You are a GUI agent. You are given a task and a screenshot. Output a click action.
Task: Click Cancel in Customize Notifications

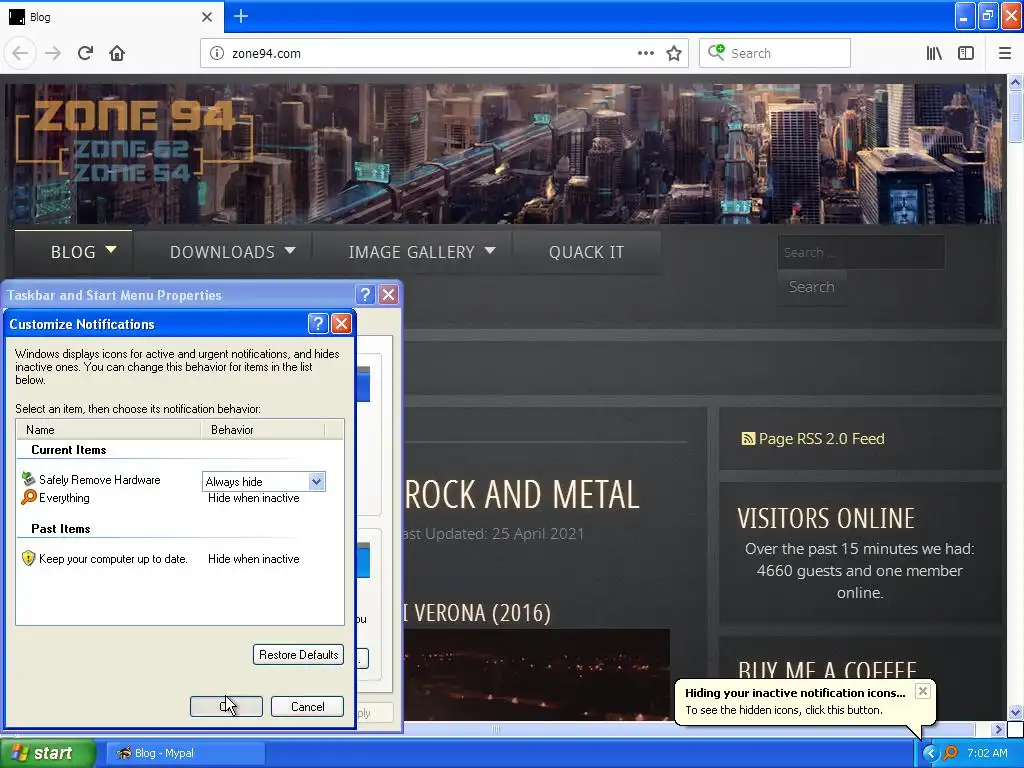(307, 707)
